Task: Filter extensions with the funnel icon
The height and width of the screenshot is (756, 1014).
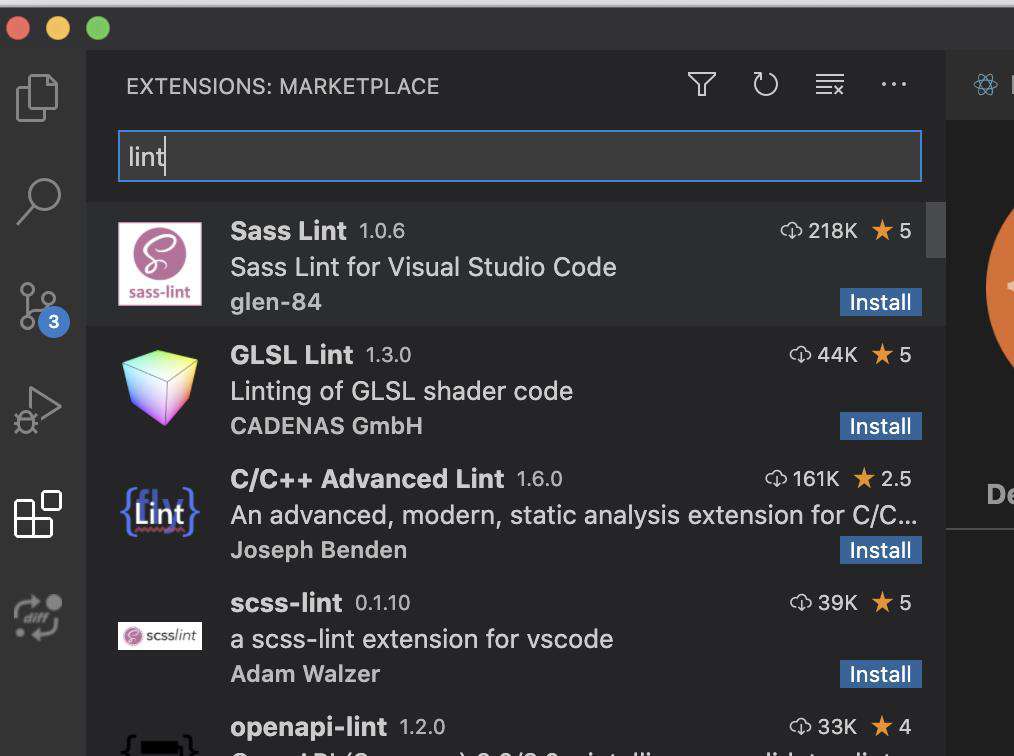Action: click(x=702, y=84)
